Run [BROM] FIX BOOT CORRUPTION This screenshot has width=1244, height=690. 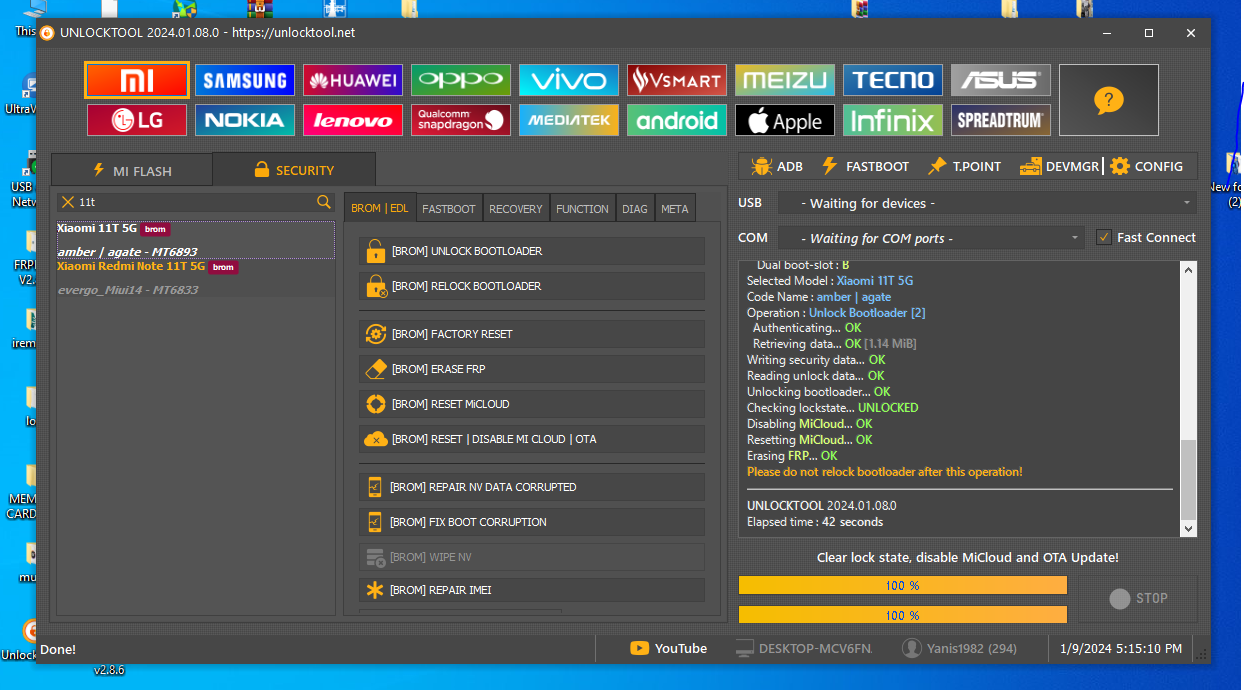click(532, 522)
